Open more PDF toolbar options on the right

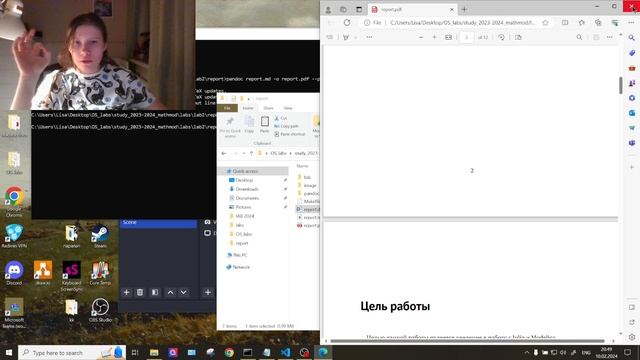coord(609,37)
